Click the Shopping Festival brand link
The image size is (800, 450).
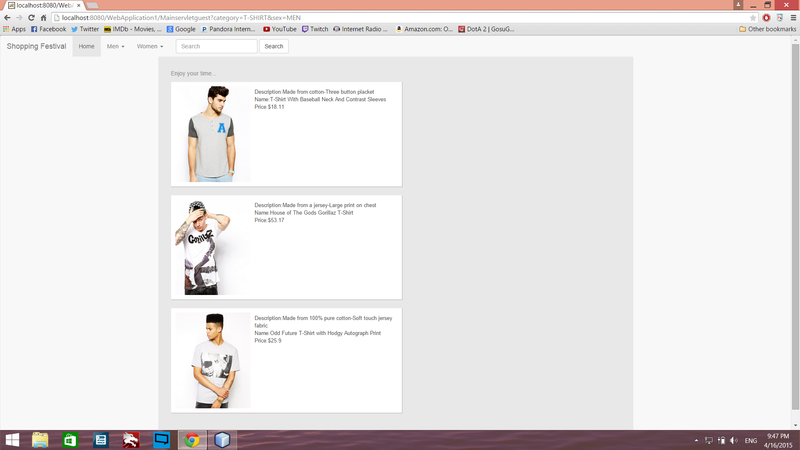point(36,46)
